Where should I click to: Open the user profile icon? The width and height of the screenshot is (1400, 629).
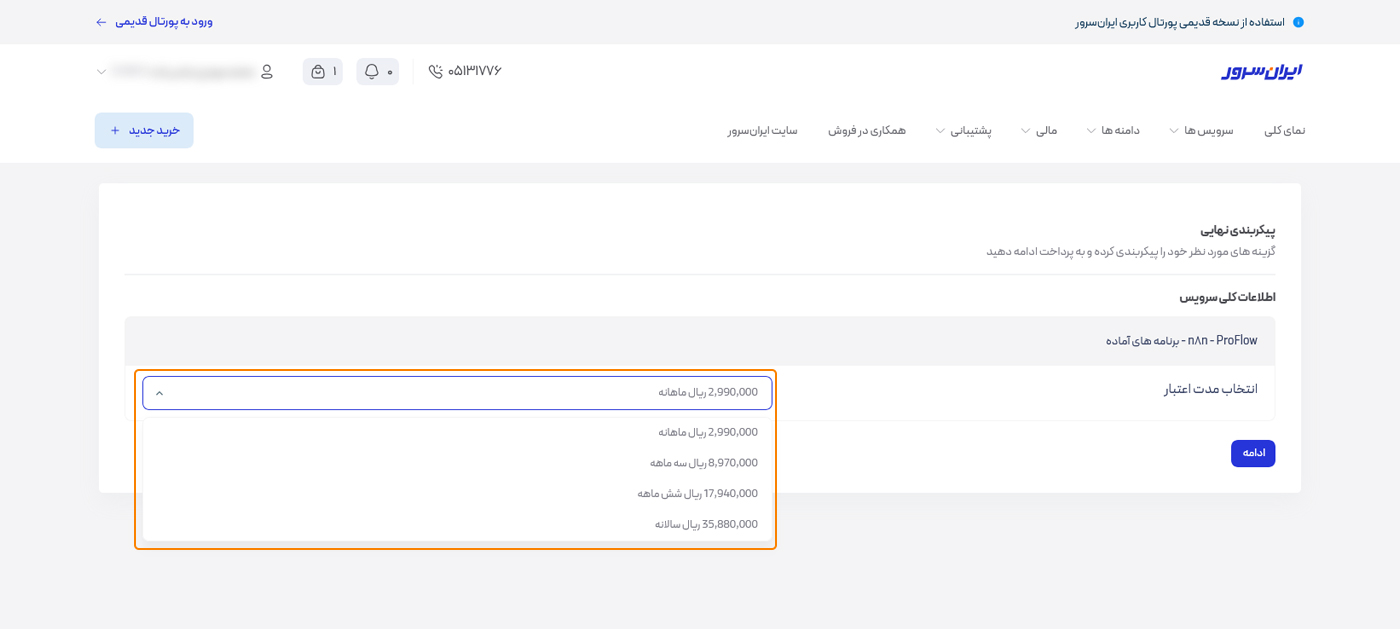267,72
